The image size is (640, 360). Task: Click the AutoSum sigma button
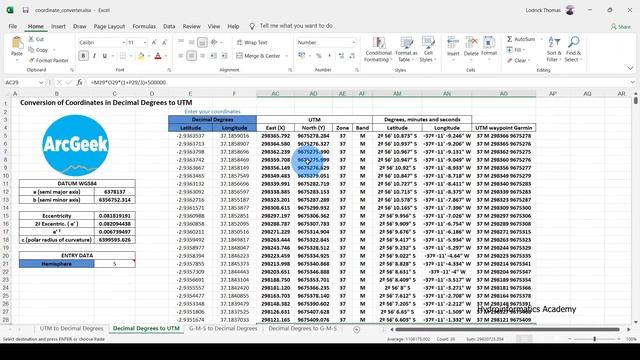coord(521,39)
